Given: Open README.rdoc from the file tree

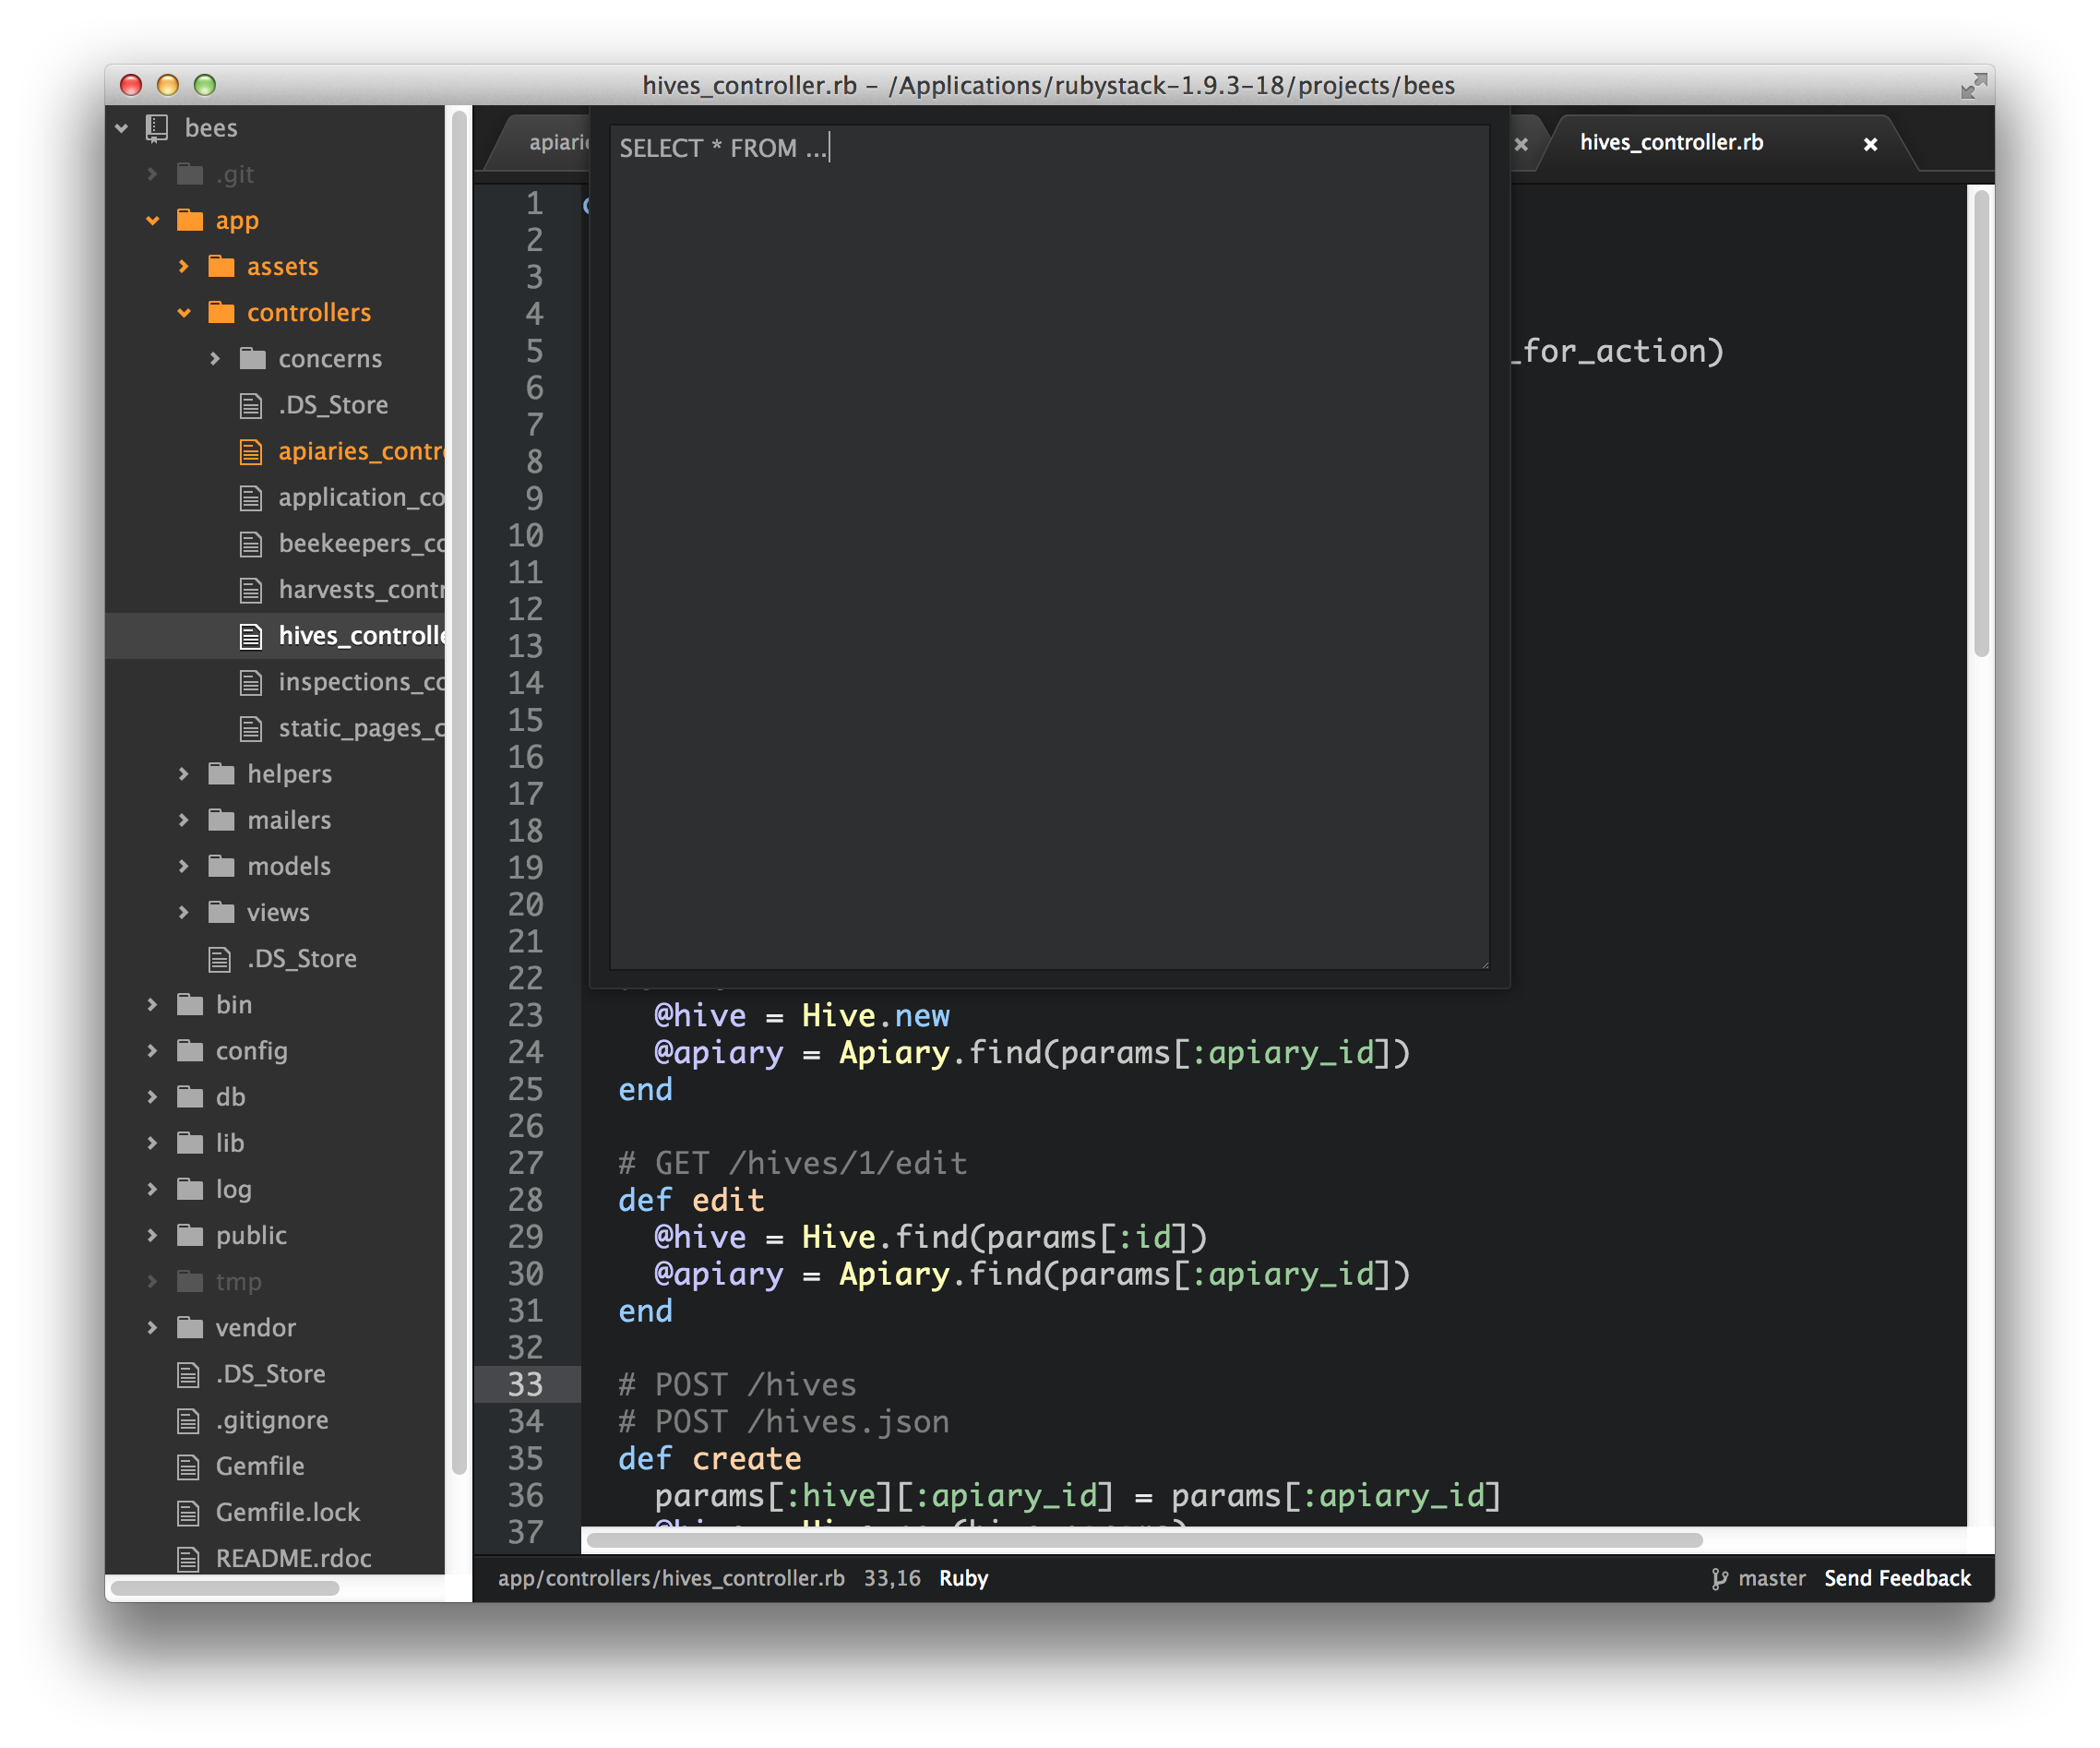Looking at the screenshot, I should tap(293, 1558).
